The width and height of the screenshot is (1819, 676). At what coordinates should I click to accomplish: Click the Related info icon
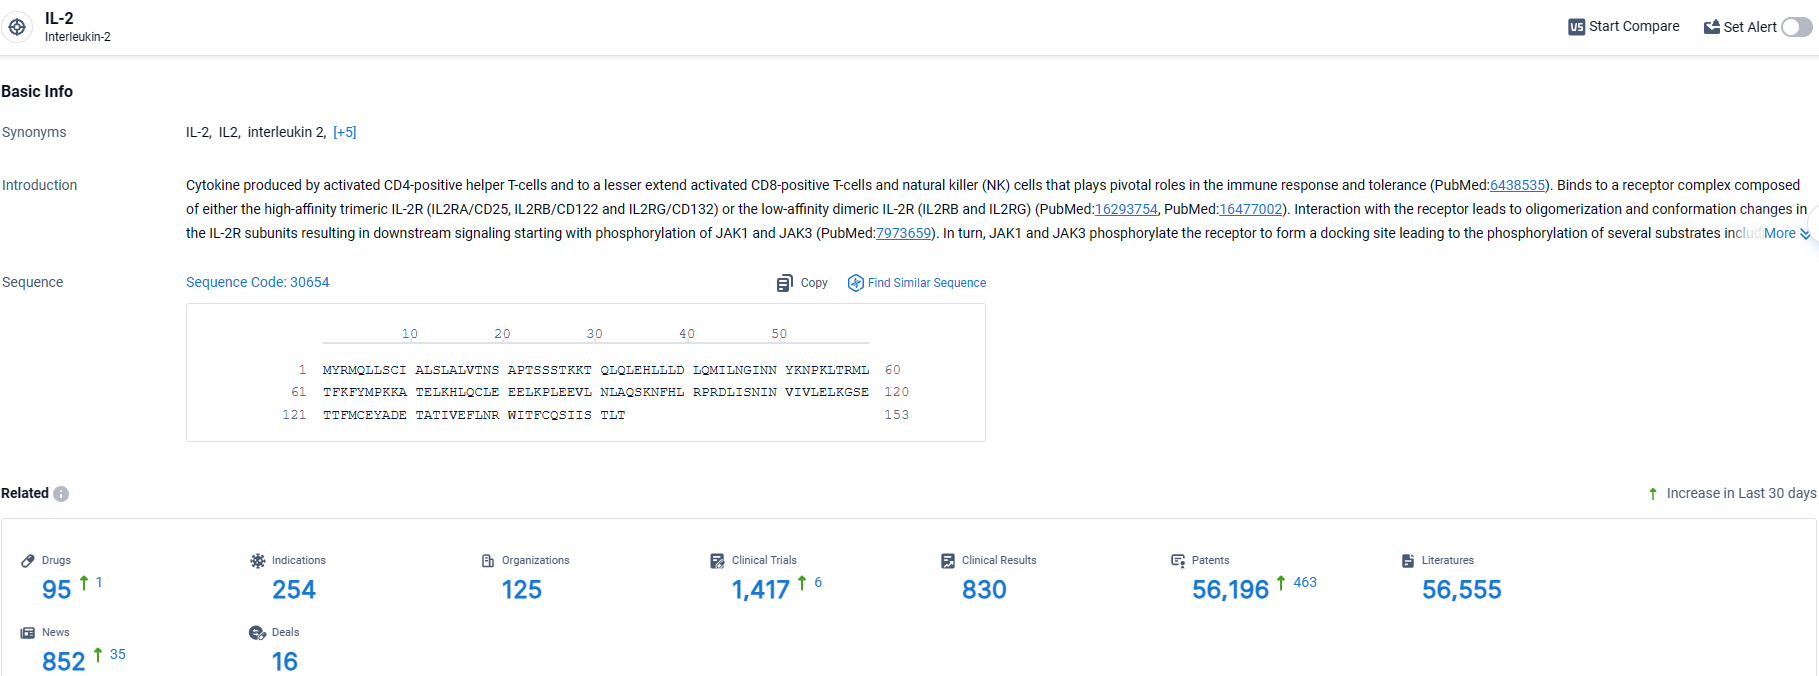61,494
